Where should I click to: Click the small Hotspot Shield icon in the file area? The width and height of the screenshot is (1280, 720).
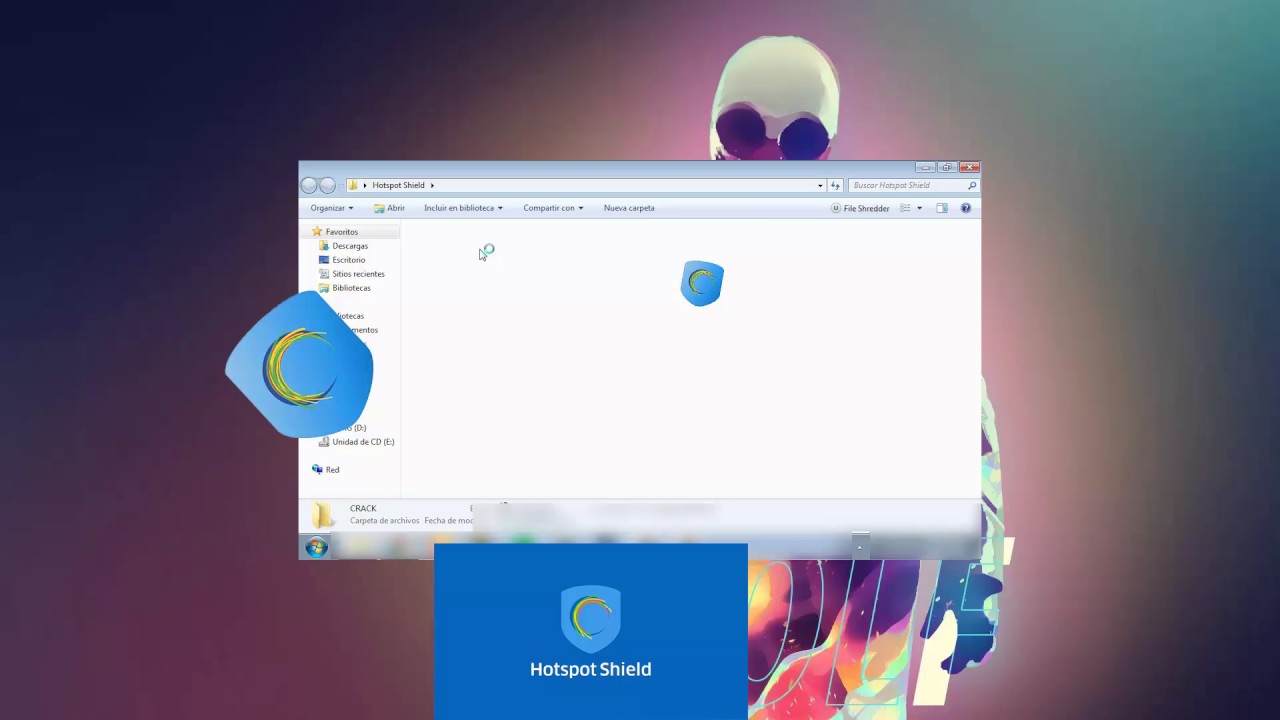(x=702, y=283)
